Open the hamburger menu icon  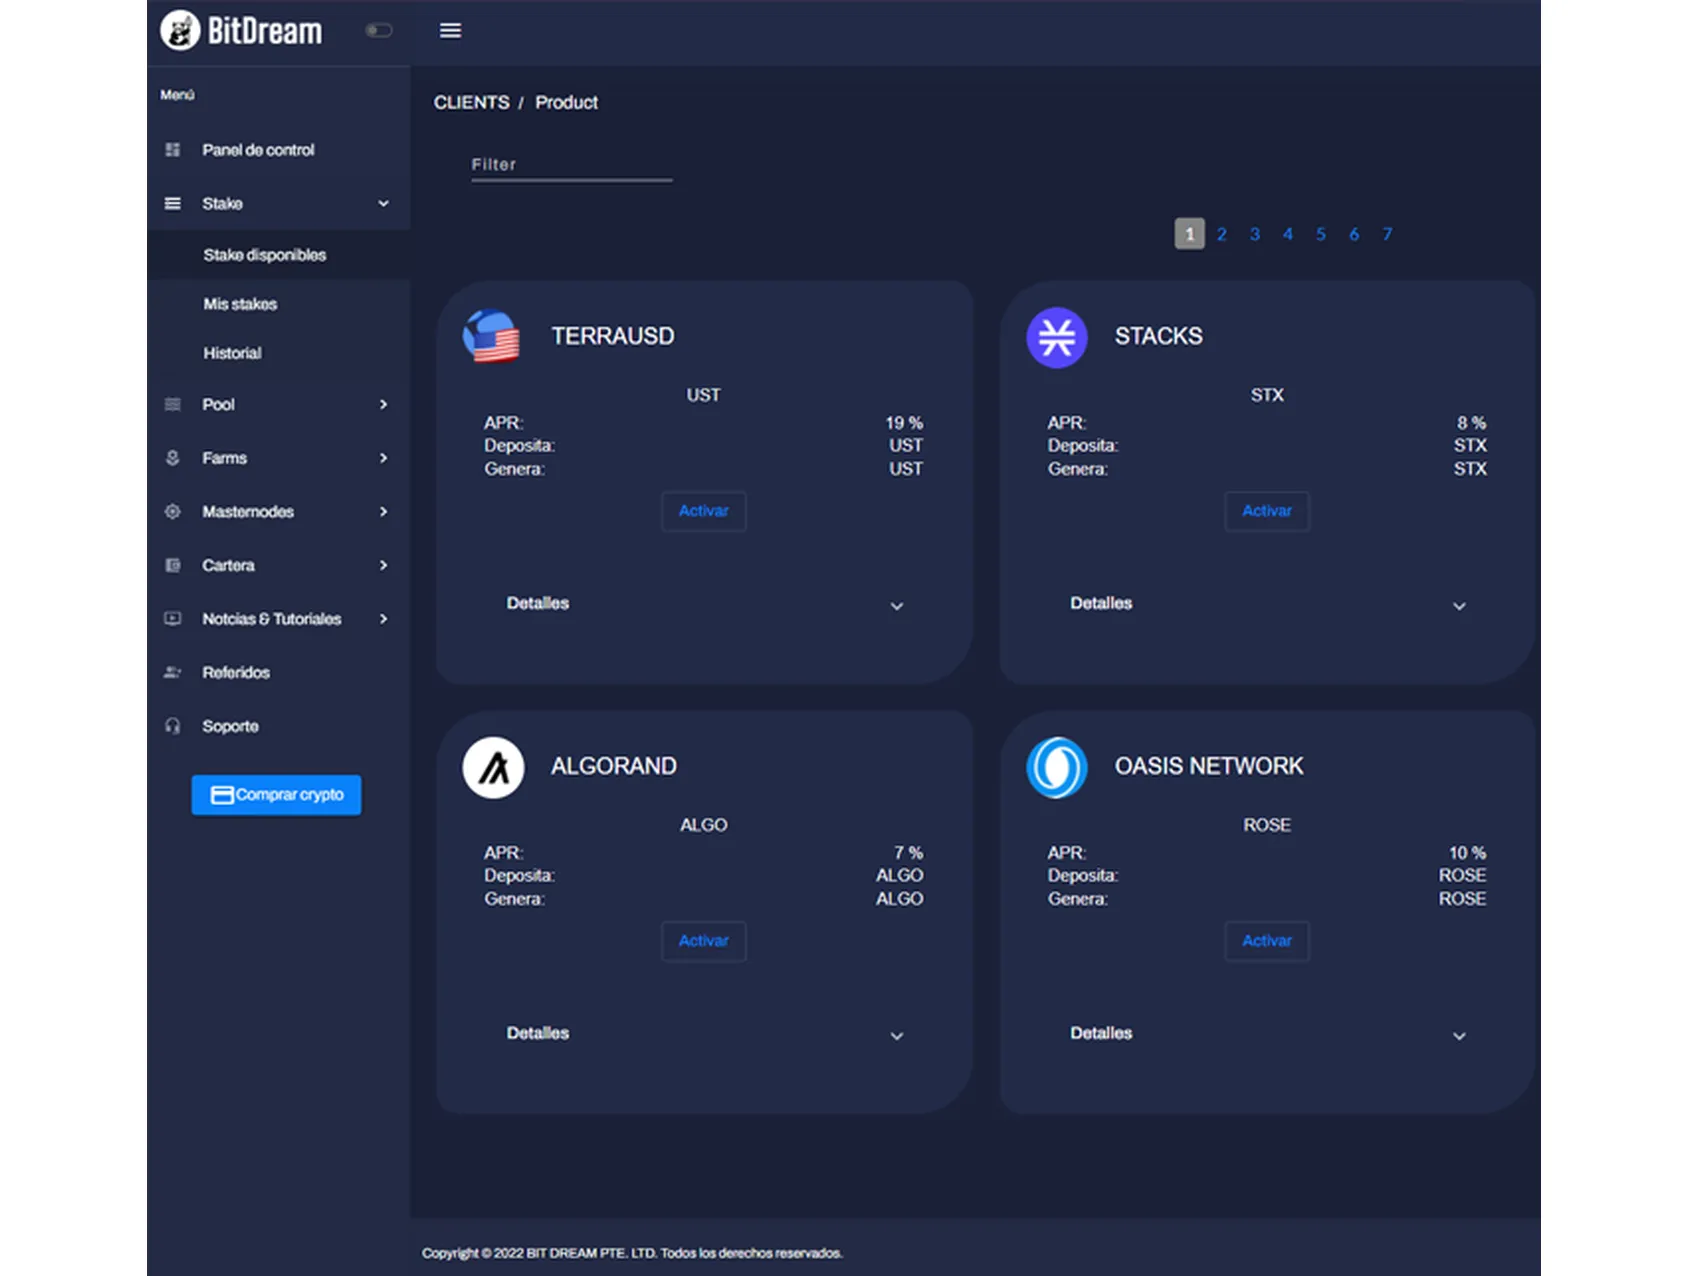[450, 31]
